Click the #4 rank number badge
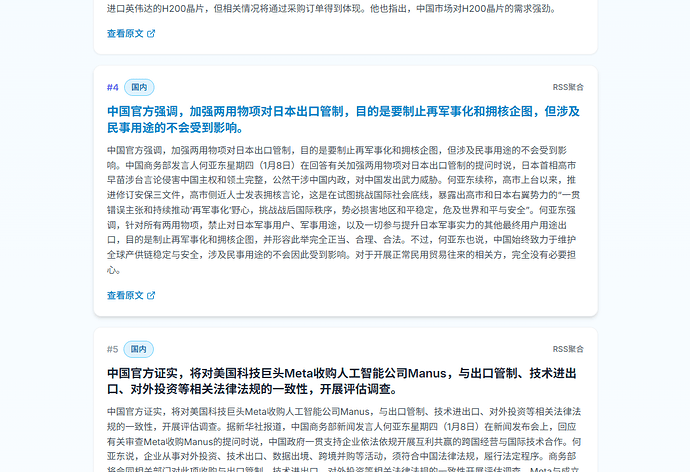The width and height of the screenshot is (690, 472). pyautogui.click(x=113, y=87)
